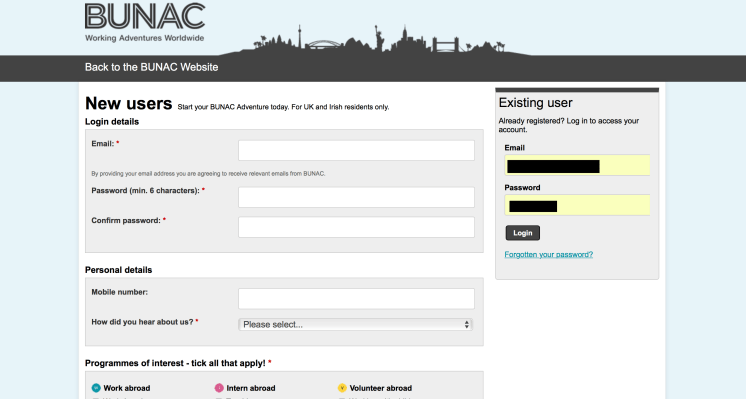Click the Personal details section title
This screenshot has height=399, width=746.
[x=118, y=270]
